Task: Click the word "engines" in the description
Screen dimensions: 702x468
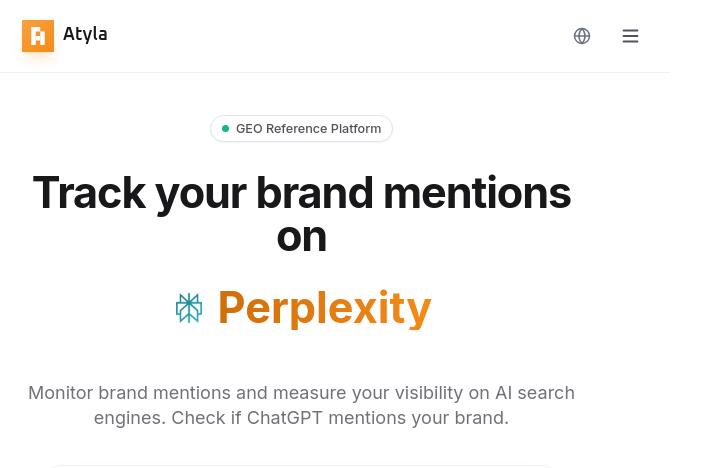Action: 127,418
